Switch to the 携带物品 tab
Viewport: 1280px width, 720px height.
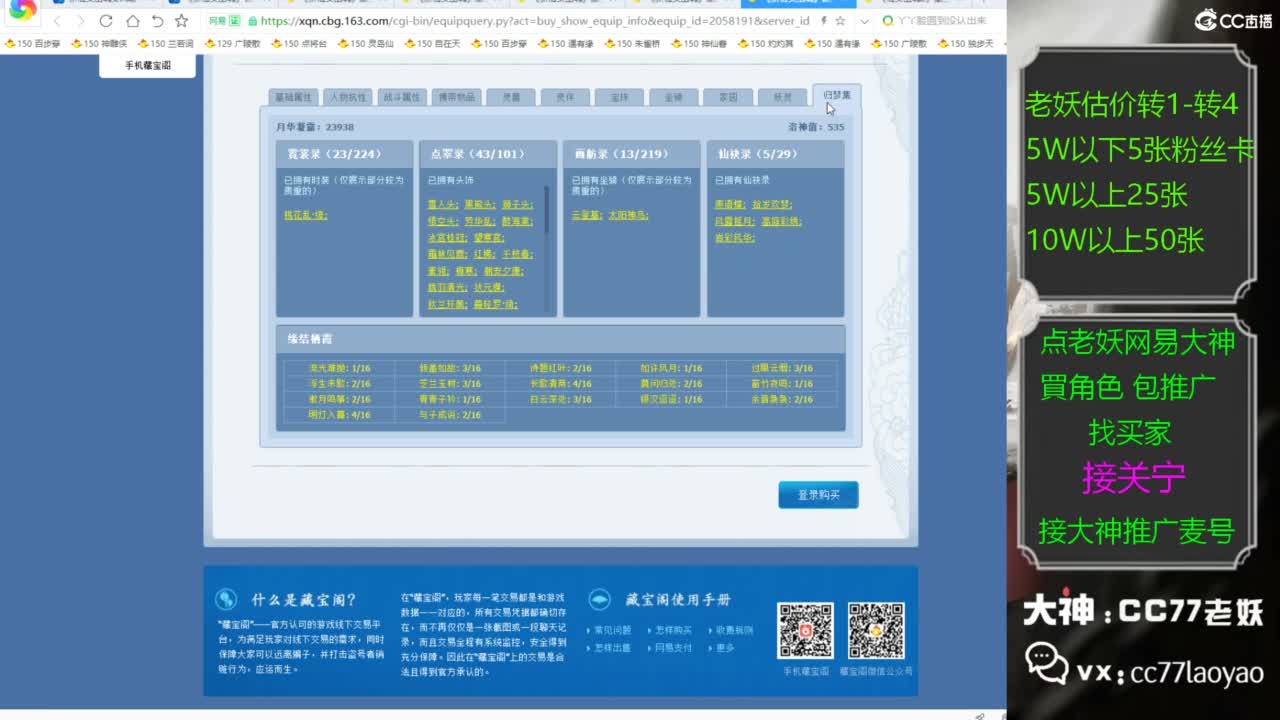(x=456, y=97)
